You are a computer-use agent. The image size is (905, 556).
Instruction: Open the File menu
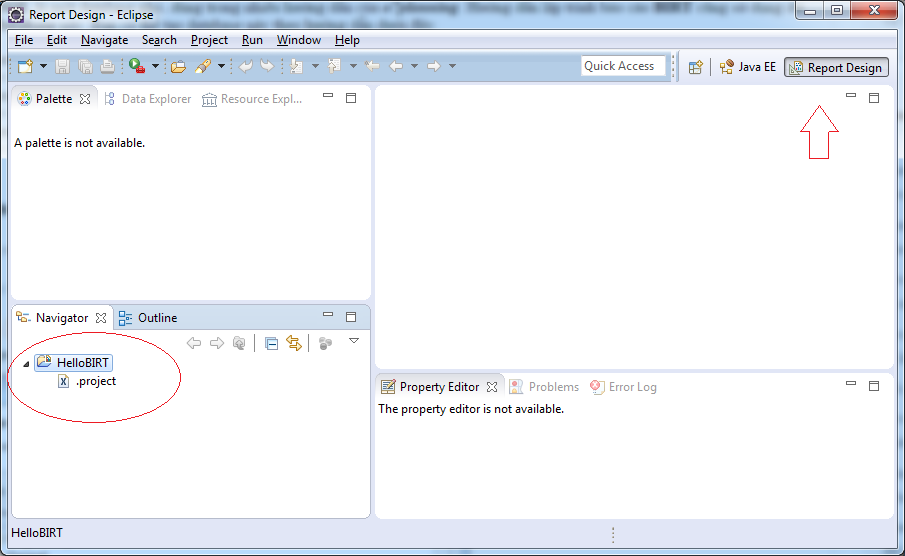coord(24,40)
